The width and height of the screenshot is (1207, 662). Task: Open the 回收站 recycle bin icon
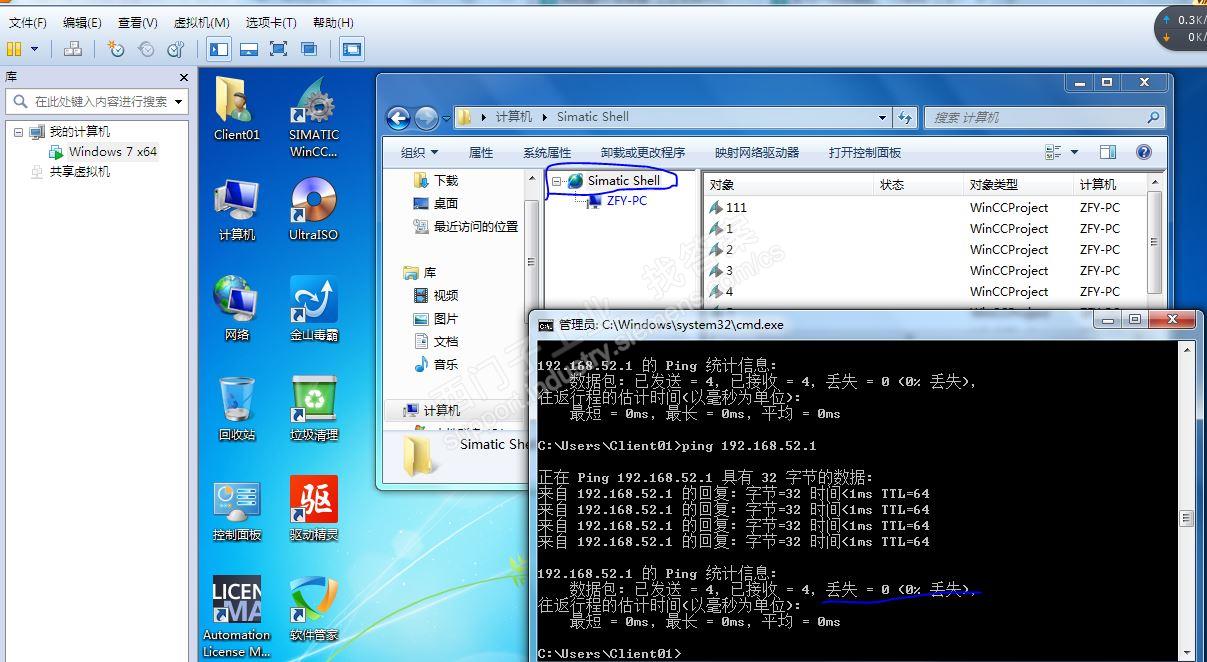(237, 409)
